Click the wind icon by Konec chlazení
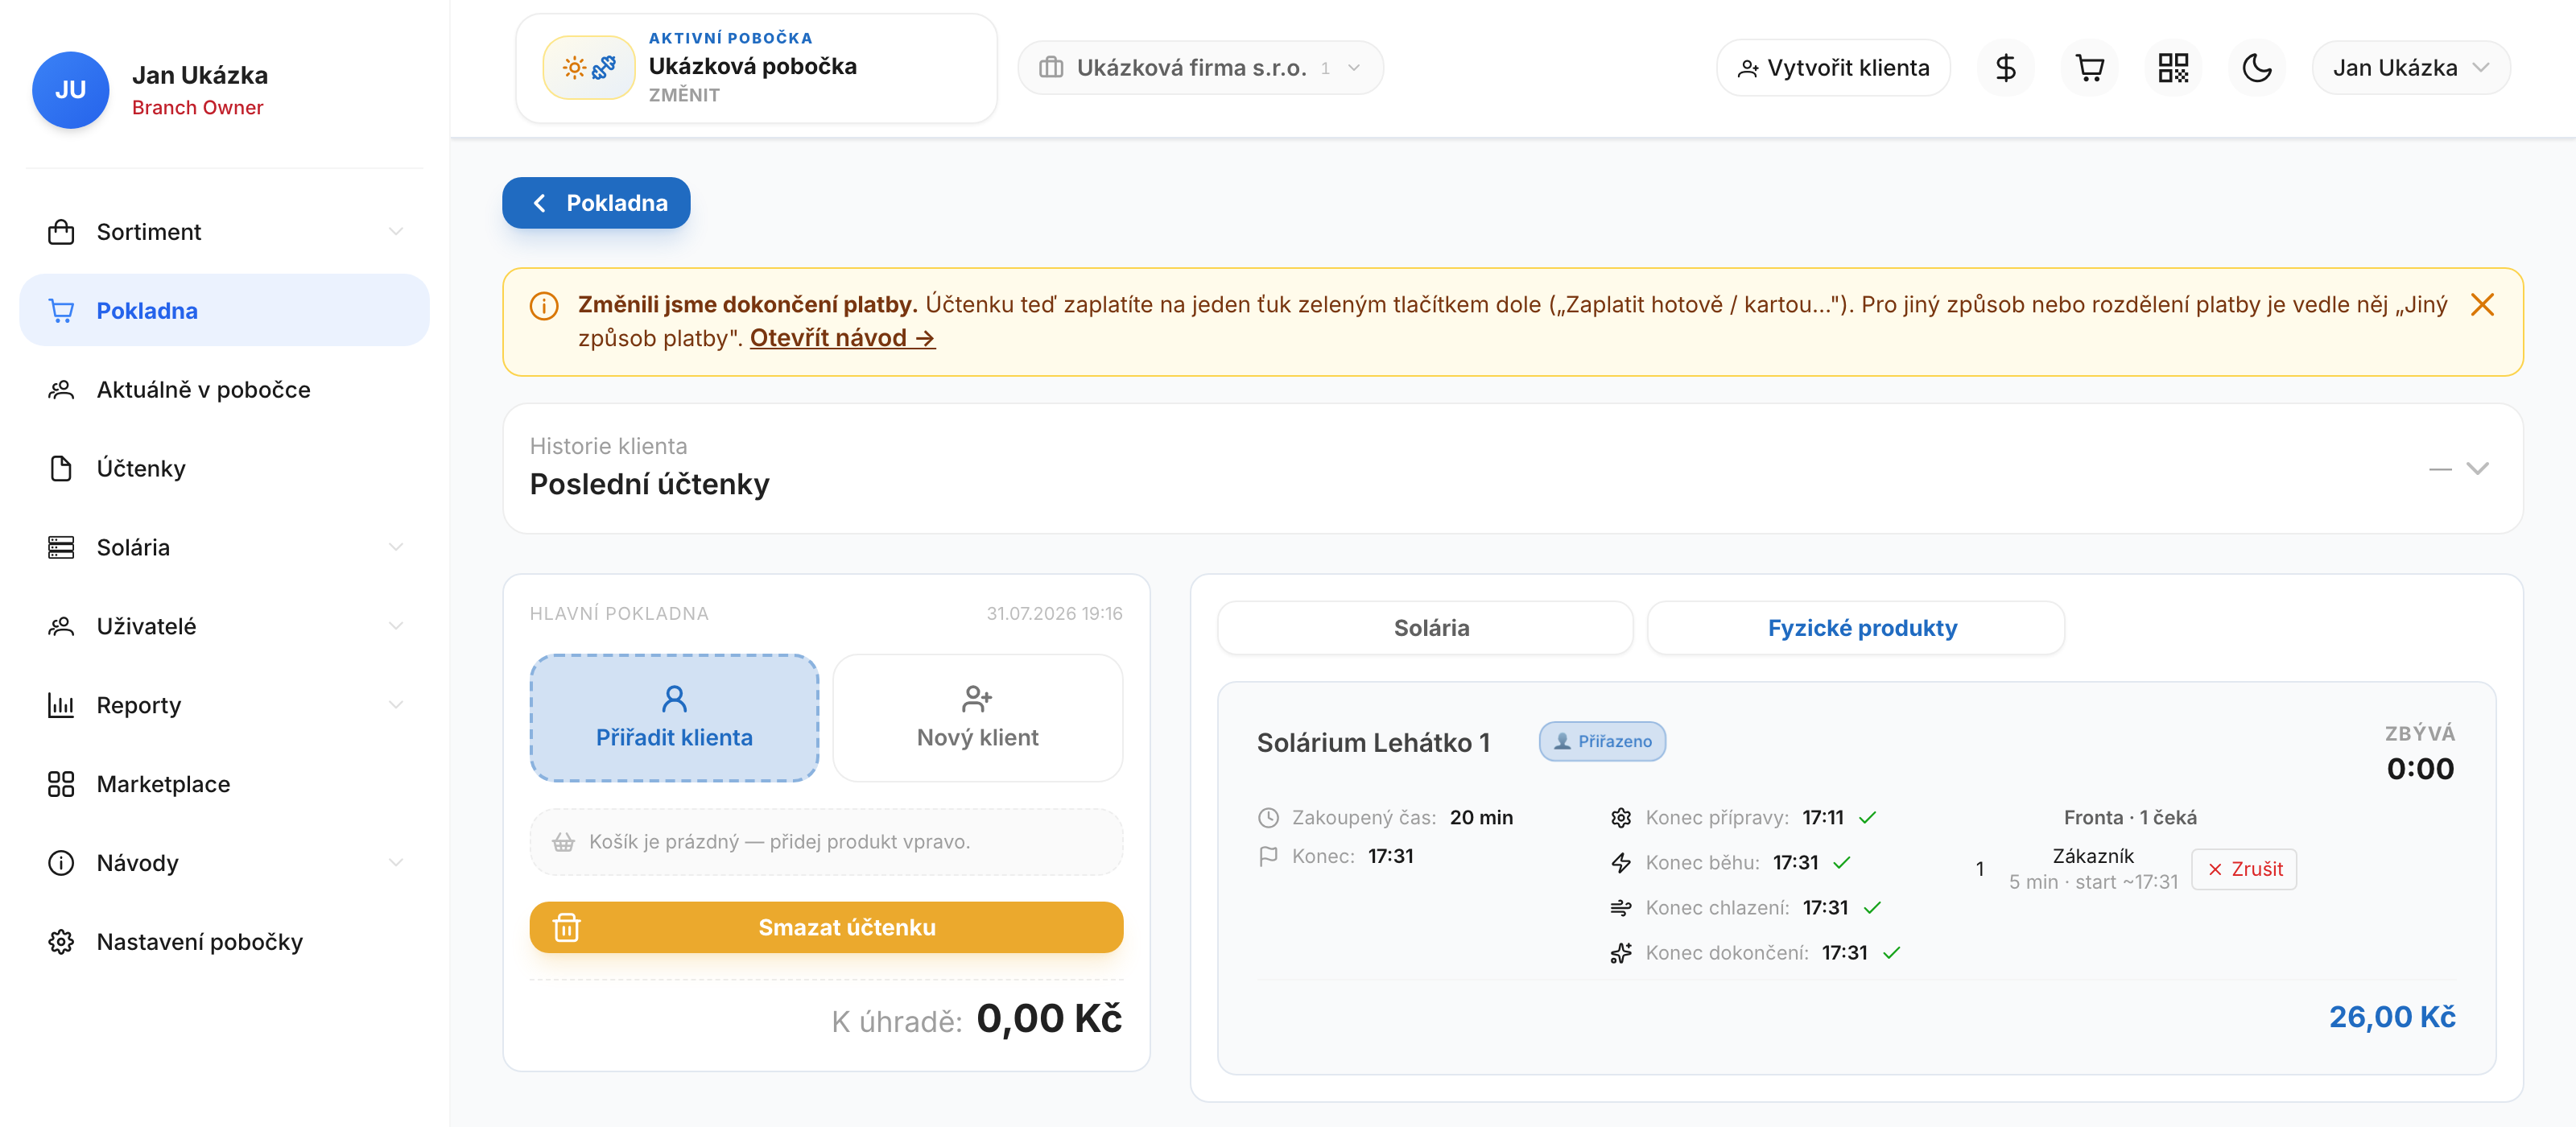Screen dimensions: 2576x1127 [1621, 908]
